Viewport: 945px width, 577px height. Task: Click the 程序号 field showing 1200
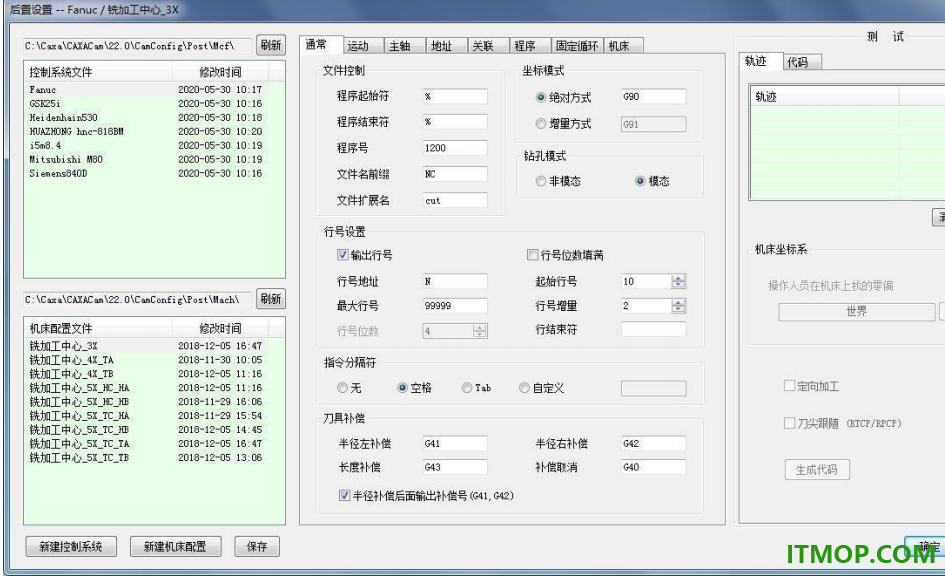[x=455, y=148]
